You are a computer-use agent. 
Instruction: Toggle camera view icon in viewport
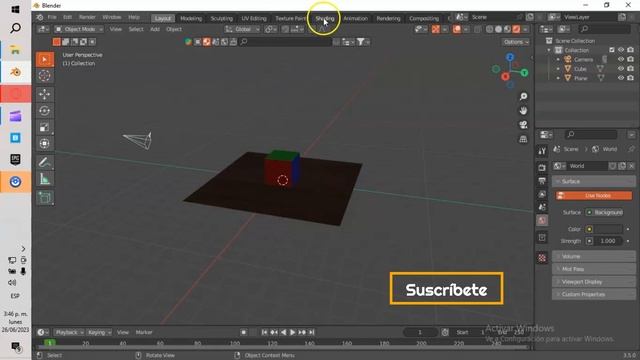[x=523, y=125]
